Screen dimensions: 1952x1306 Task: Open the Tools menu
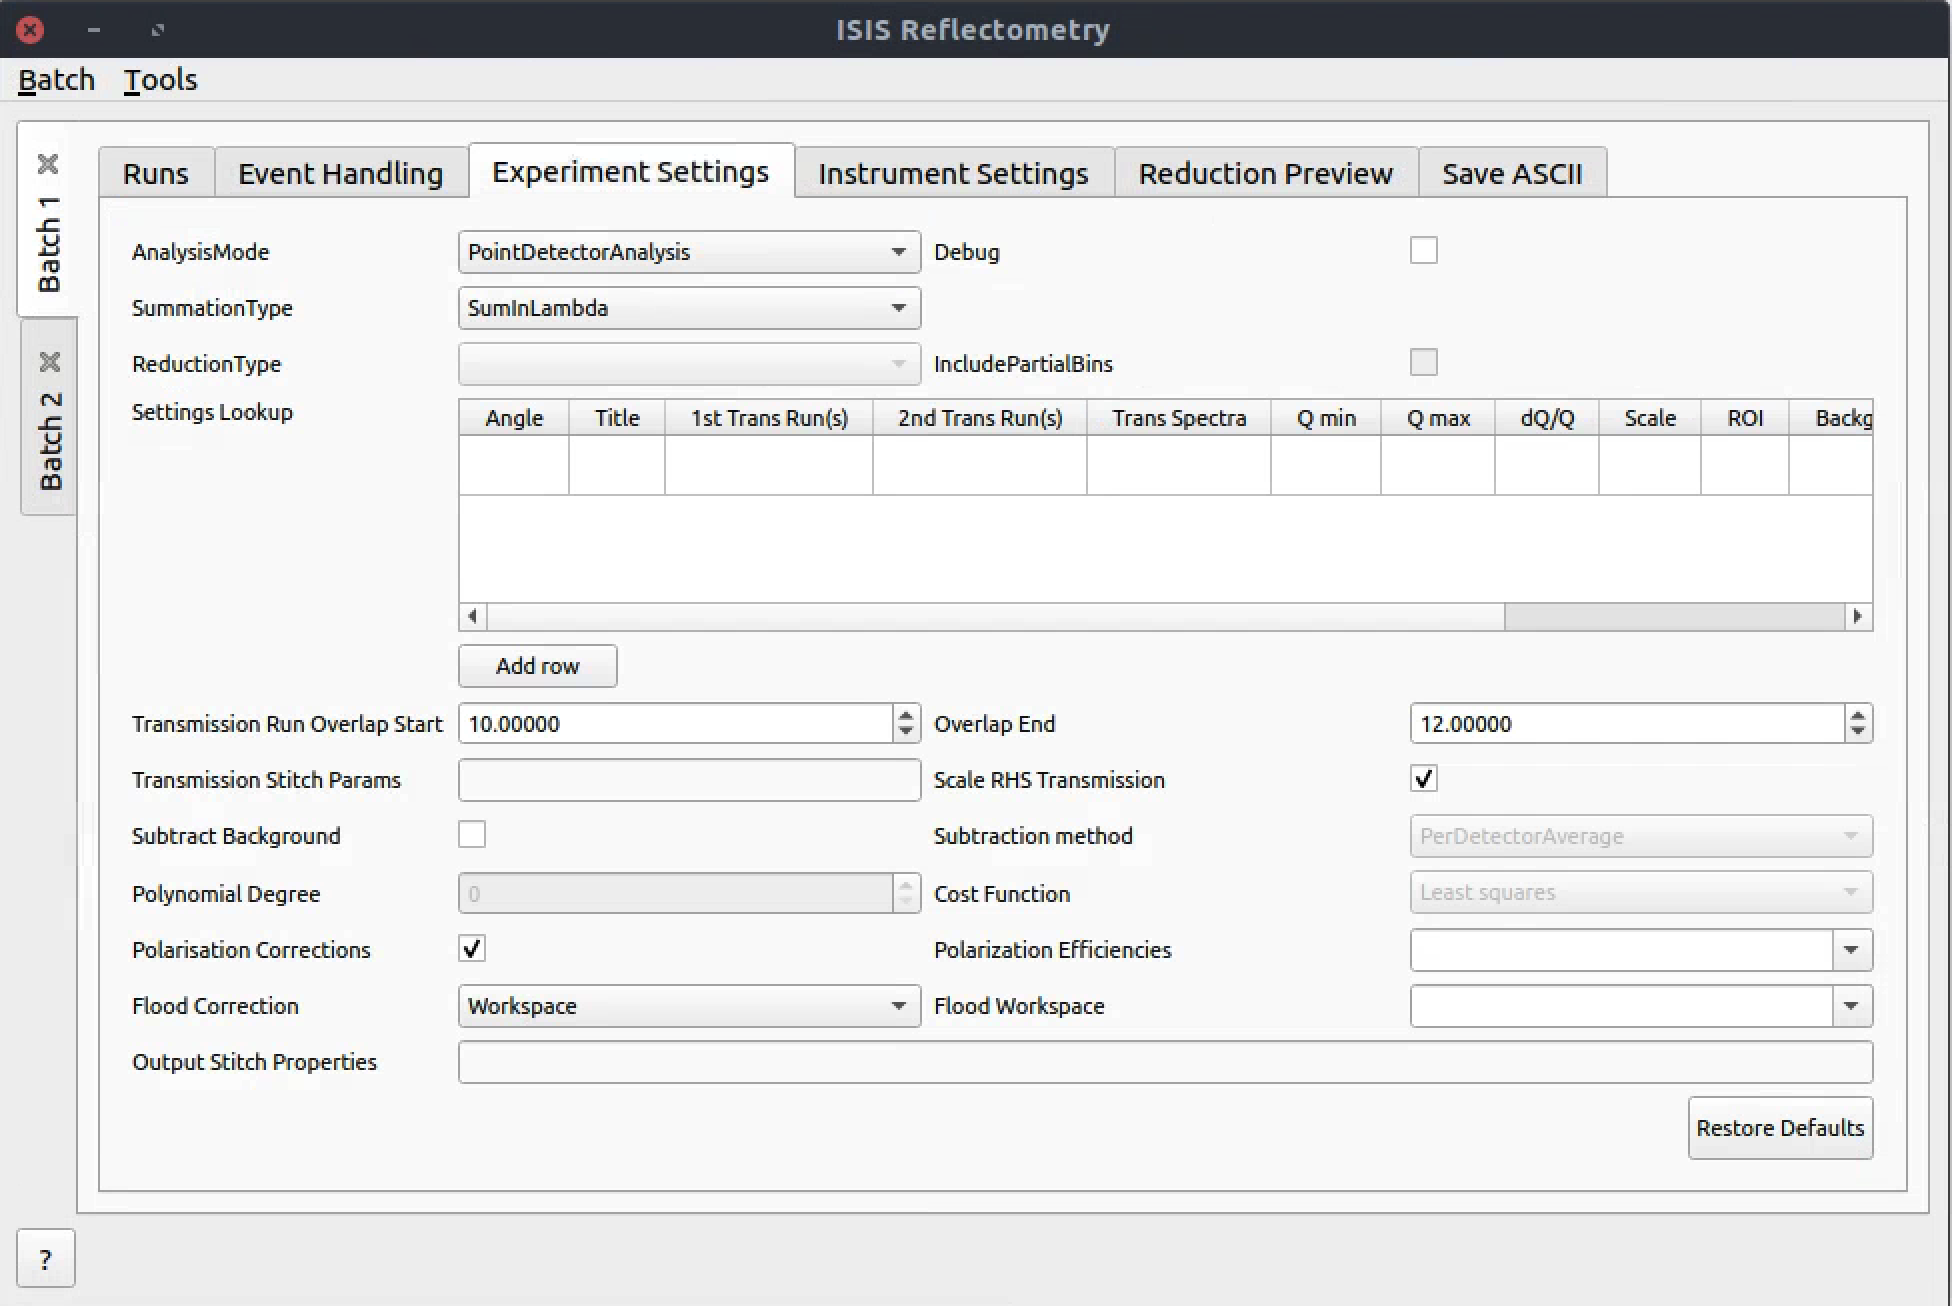coord(160,80)
